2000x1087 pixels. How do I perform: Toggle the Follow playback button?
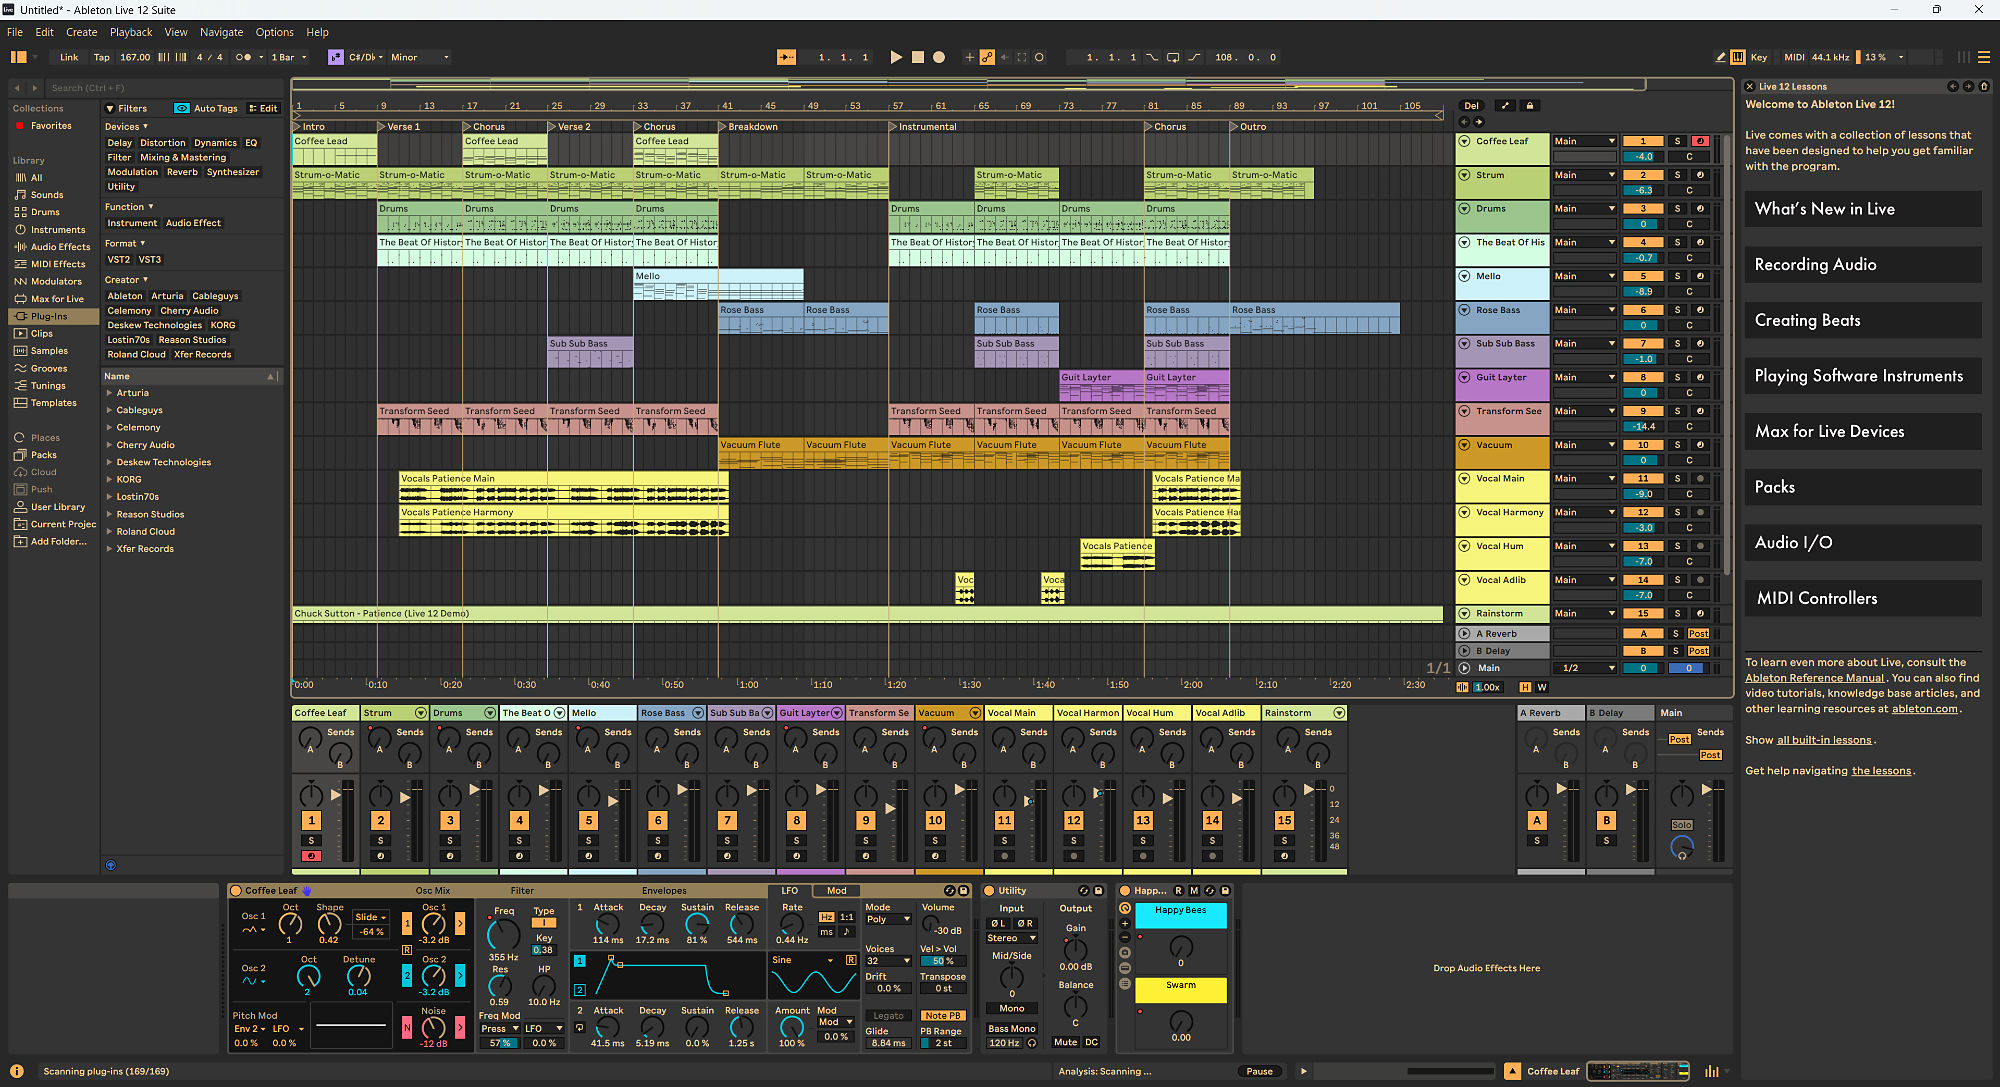pyautogui.click(x=786, y=58)
